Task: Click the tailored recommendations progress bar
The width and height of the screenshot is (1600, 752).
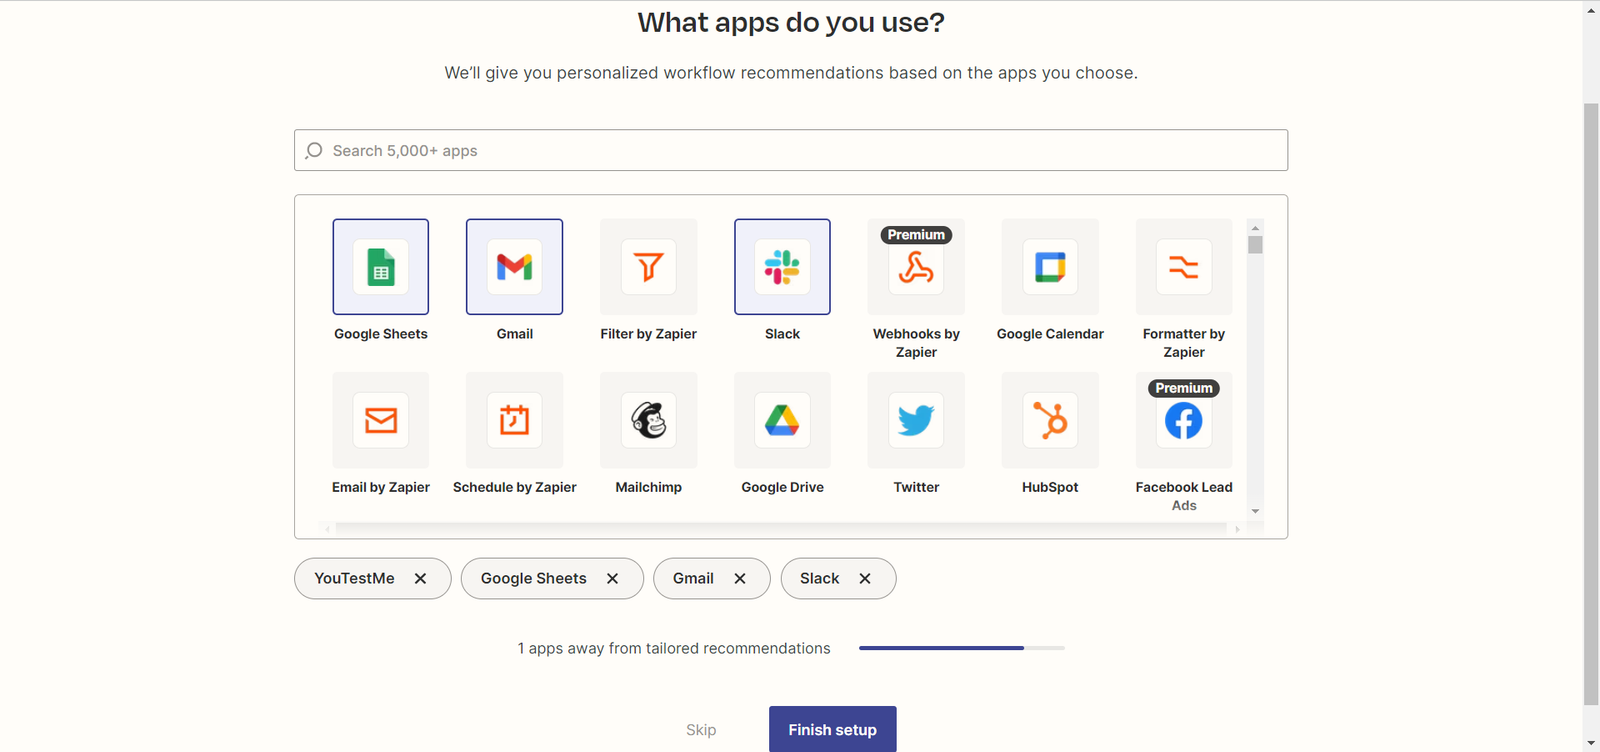Action: click(961, 648)
